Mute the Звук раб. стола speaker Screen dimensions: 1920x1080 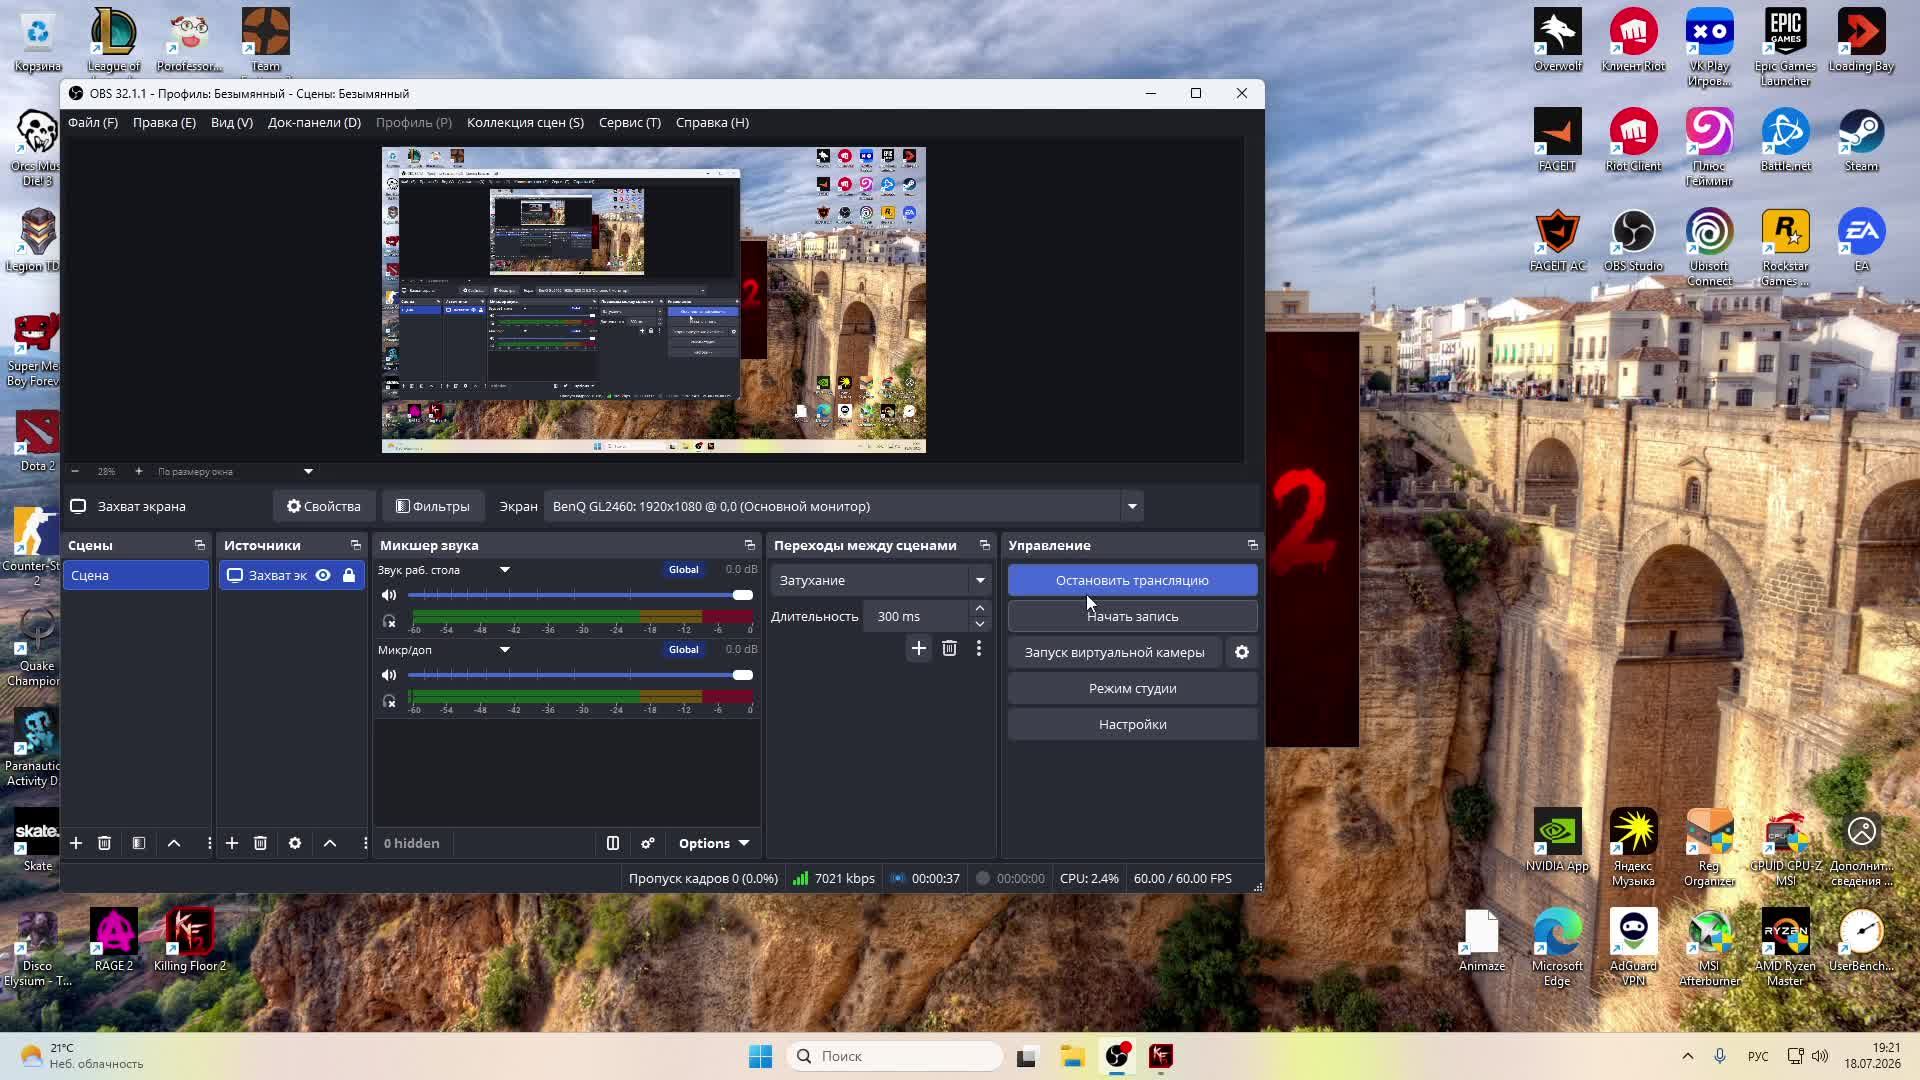click(389, 595)
